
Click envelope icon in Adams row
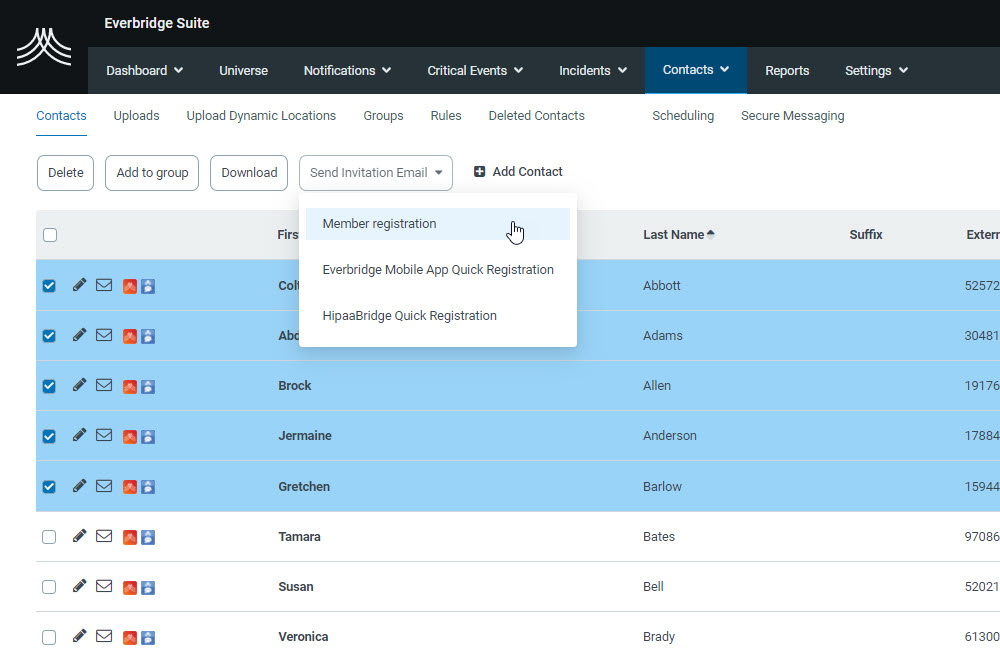point(104,335)
